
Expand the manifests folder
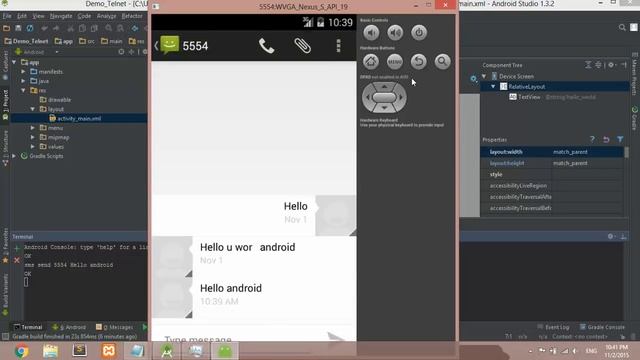tap(24, 72)
